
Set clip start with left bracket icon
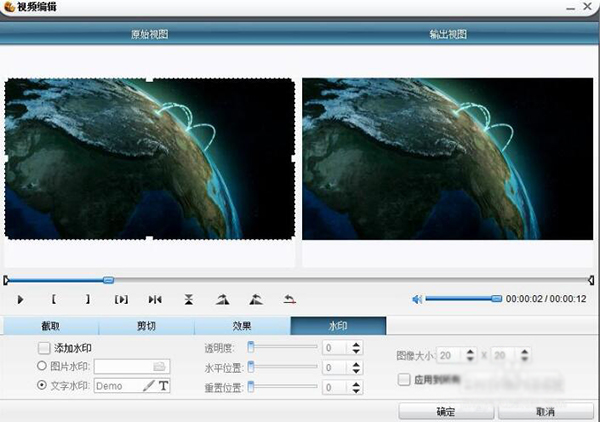54,299
